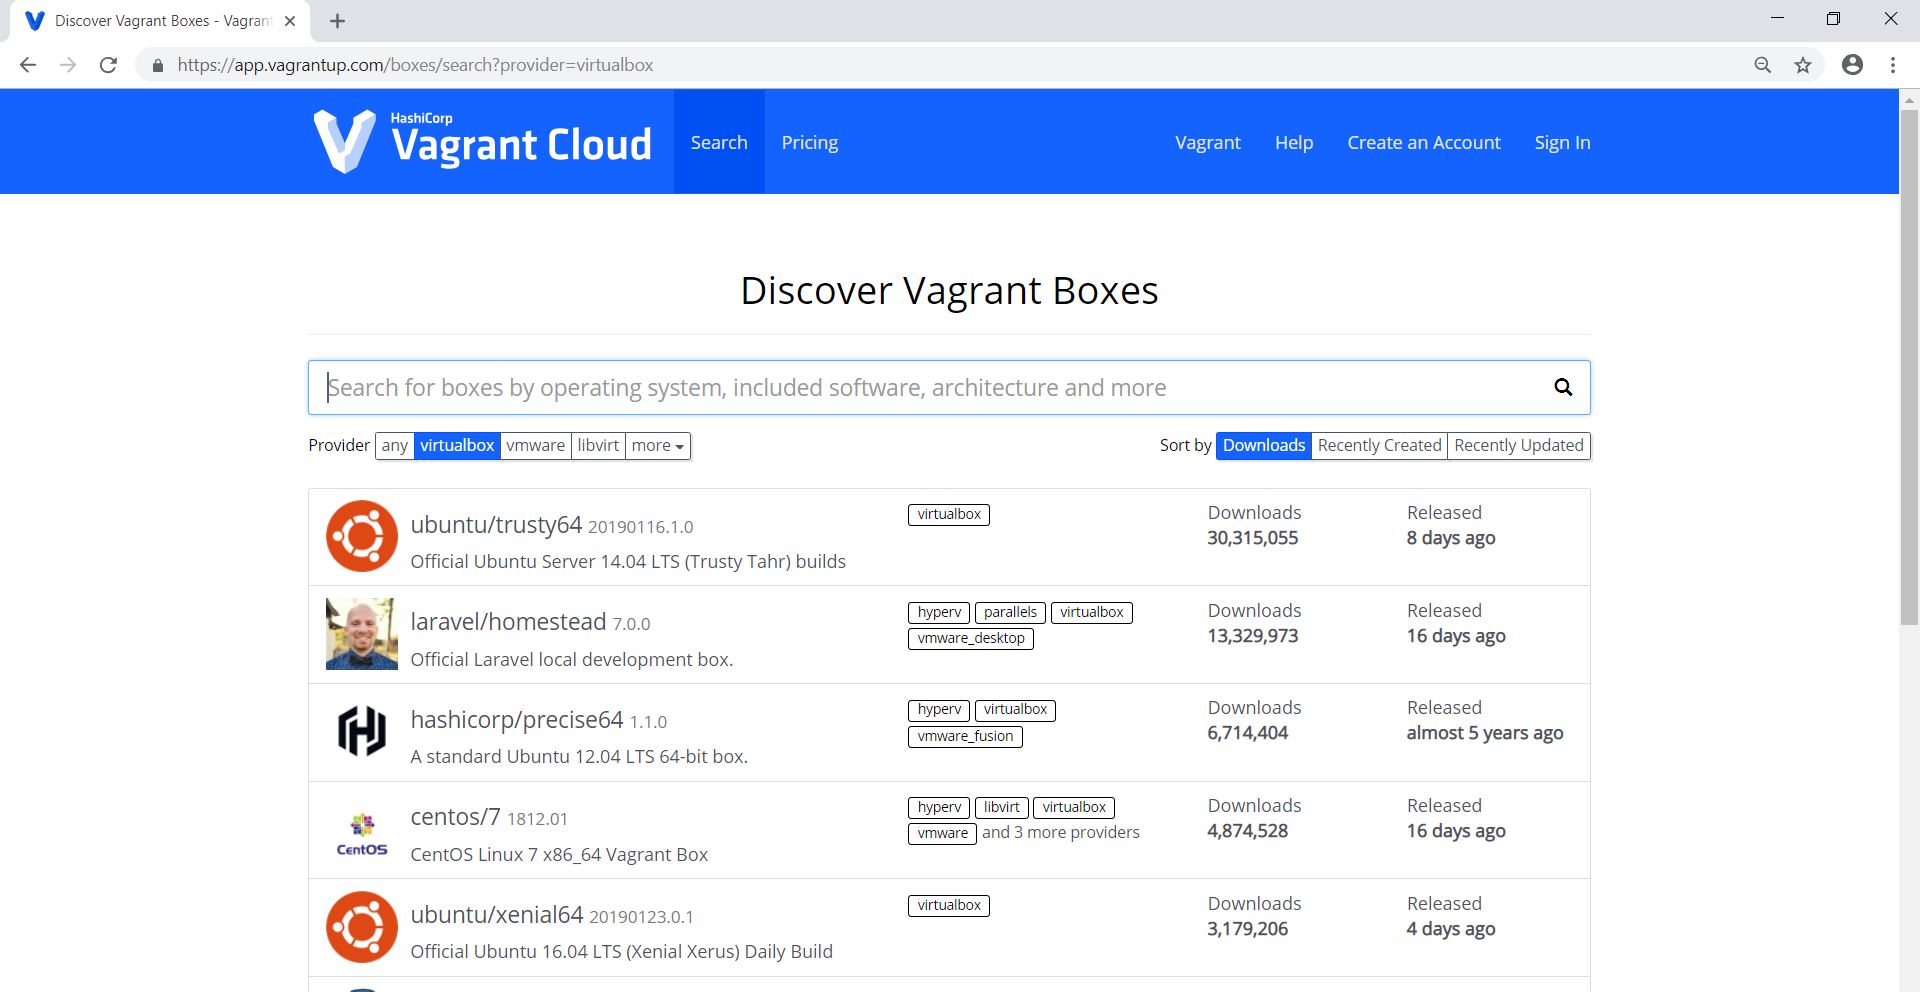Screen dimensions: 1920x992
Task: Click 'Official Laravel local development box.' description
Action: (x=572, y=660)
